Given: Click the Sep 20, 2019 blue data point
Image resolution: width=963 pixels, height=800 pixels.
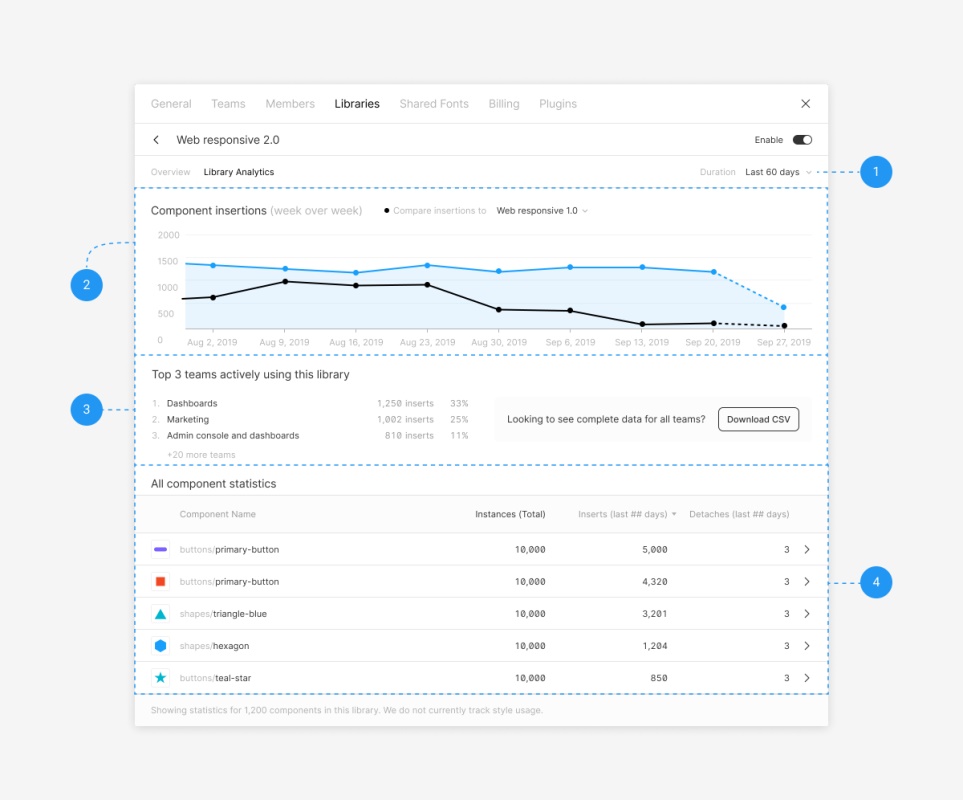Looking at the screenshot, I should pyautogui.click(x=713, y=271).
